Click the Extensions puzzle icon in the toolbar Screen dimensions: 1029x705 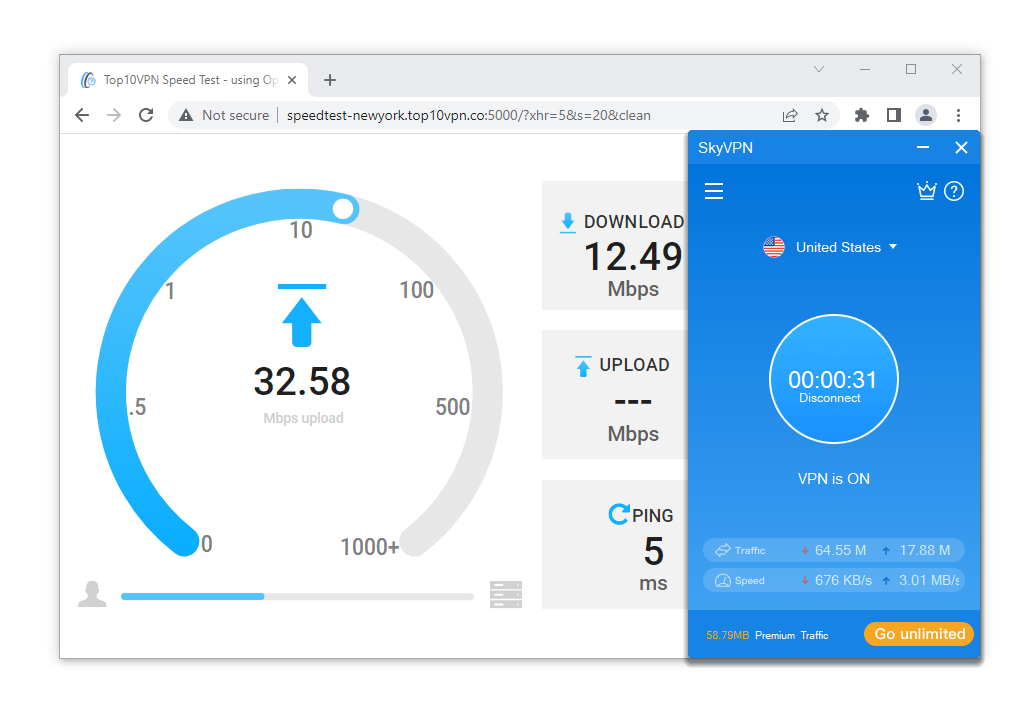point(861,115)
